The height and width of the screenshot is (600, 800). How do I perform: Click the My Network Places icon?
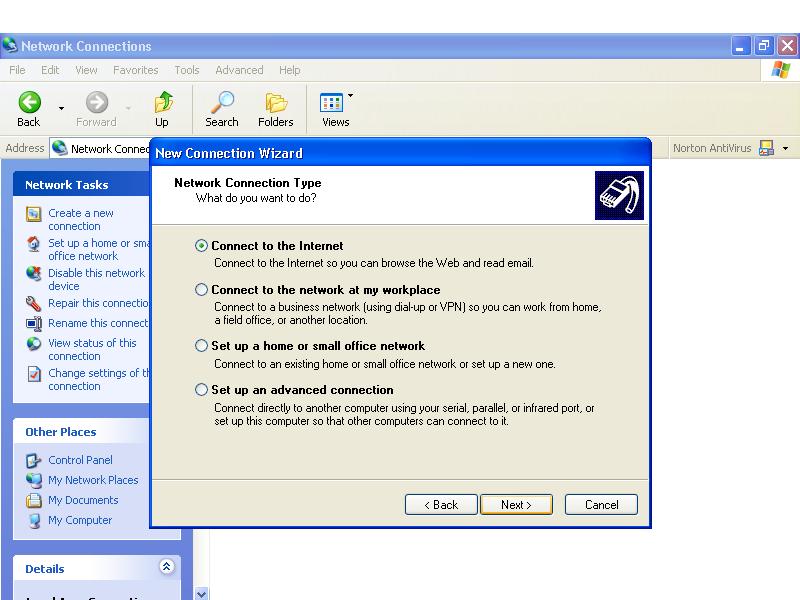pos(34,480)
